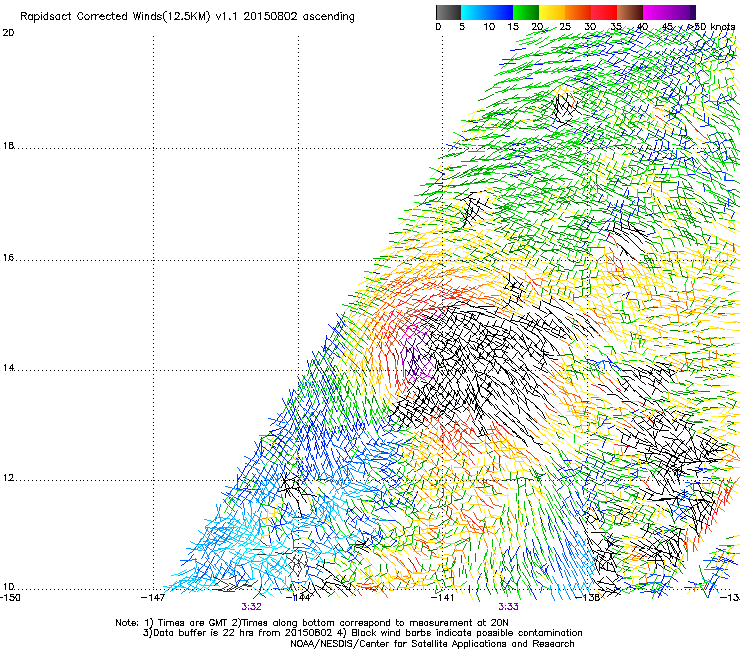Click the date text '20150802 ascending' in the title
740x650 pixels.
tap(299, 17)
